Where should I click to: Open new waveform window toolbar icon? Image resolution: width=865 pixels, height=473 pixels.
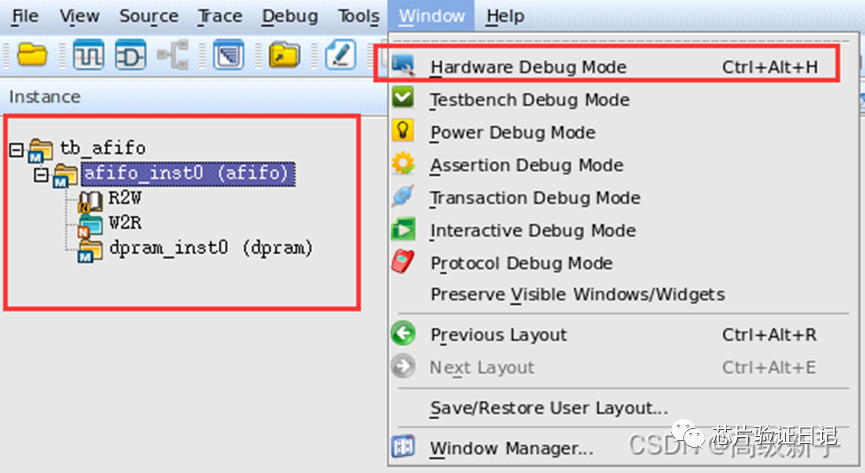tap(88, 55)
